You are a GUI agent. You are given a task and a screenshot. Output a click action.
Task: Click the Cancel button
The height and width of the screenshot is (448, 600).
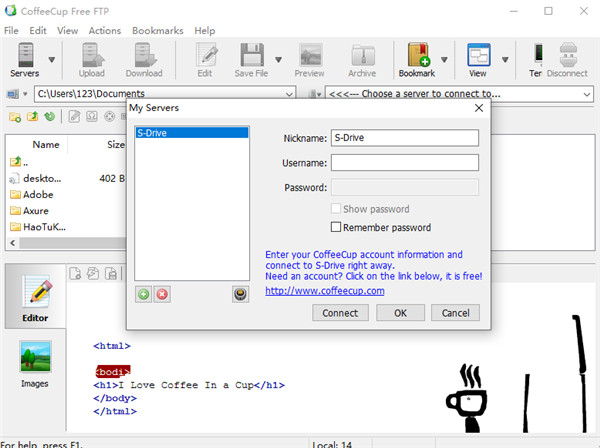click(455, 313)
